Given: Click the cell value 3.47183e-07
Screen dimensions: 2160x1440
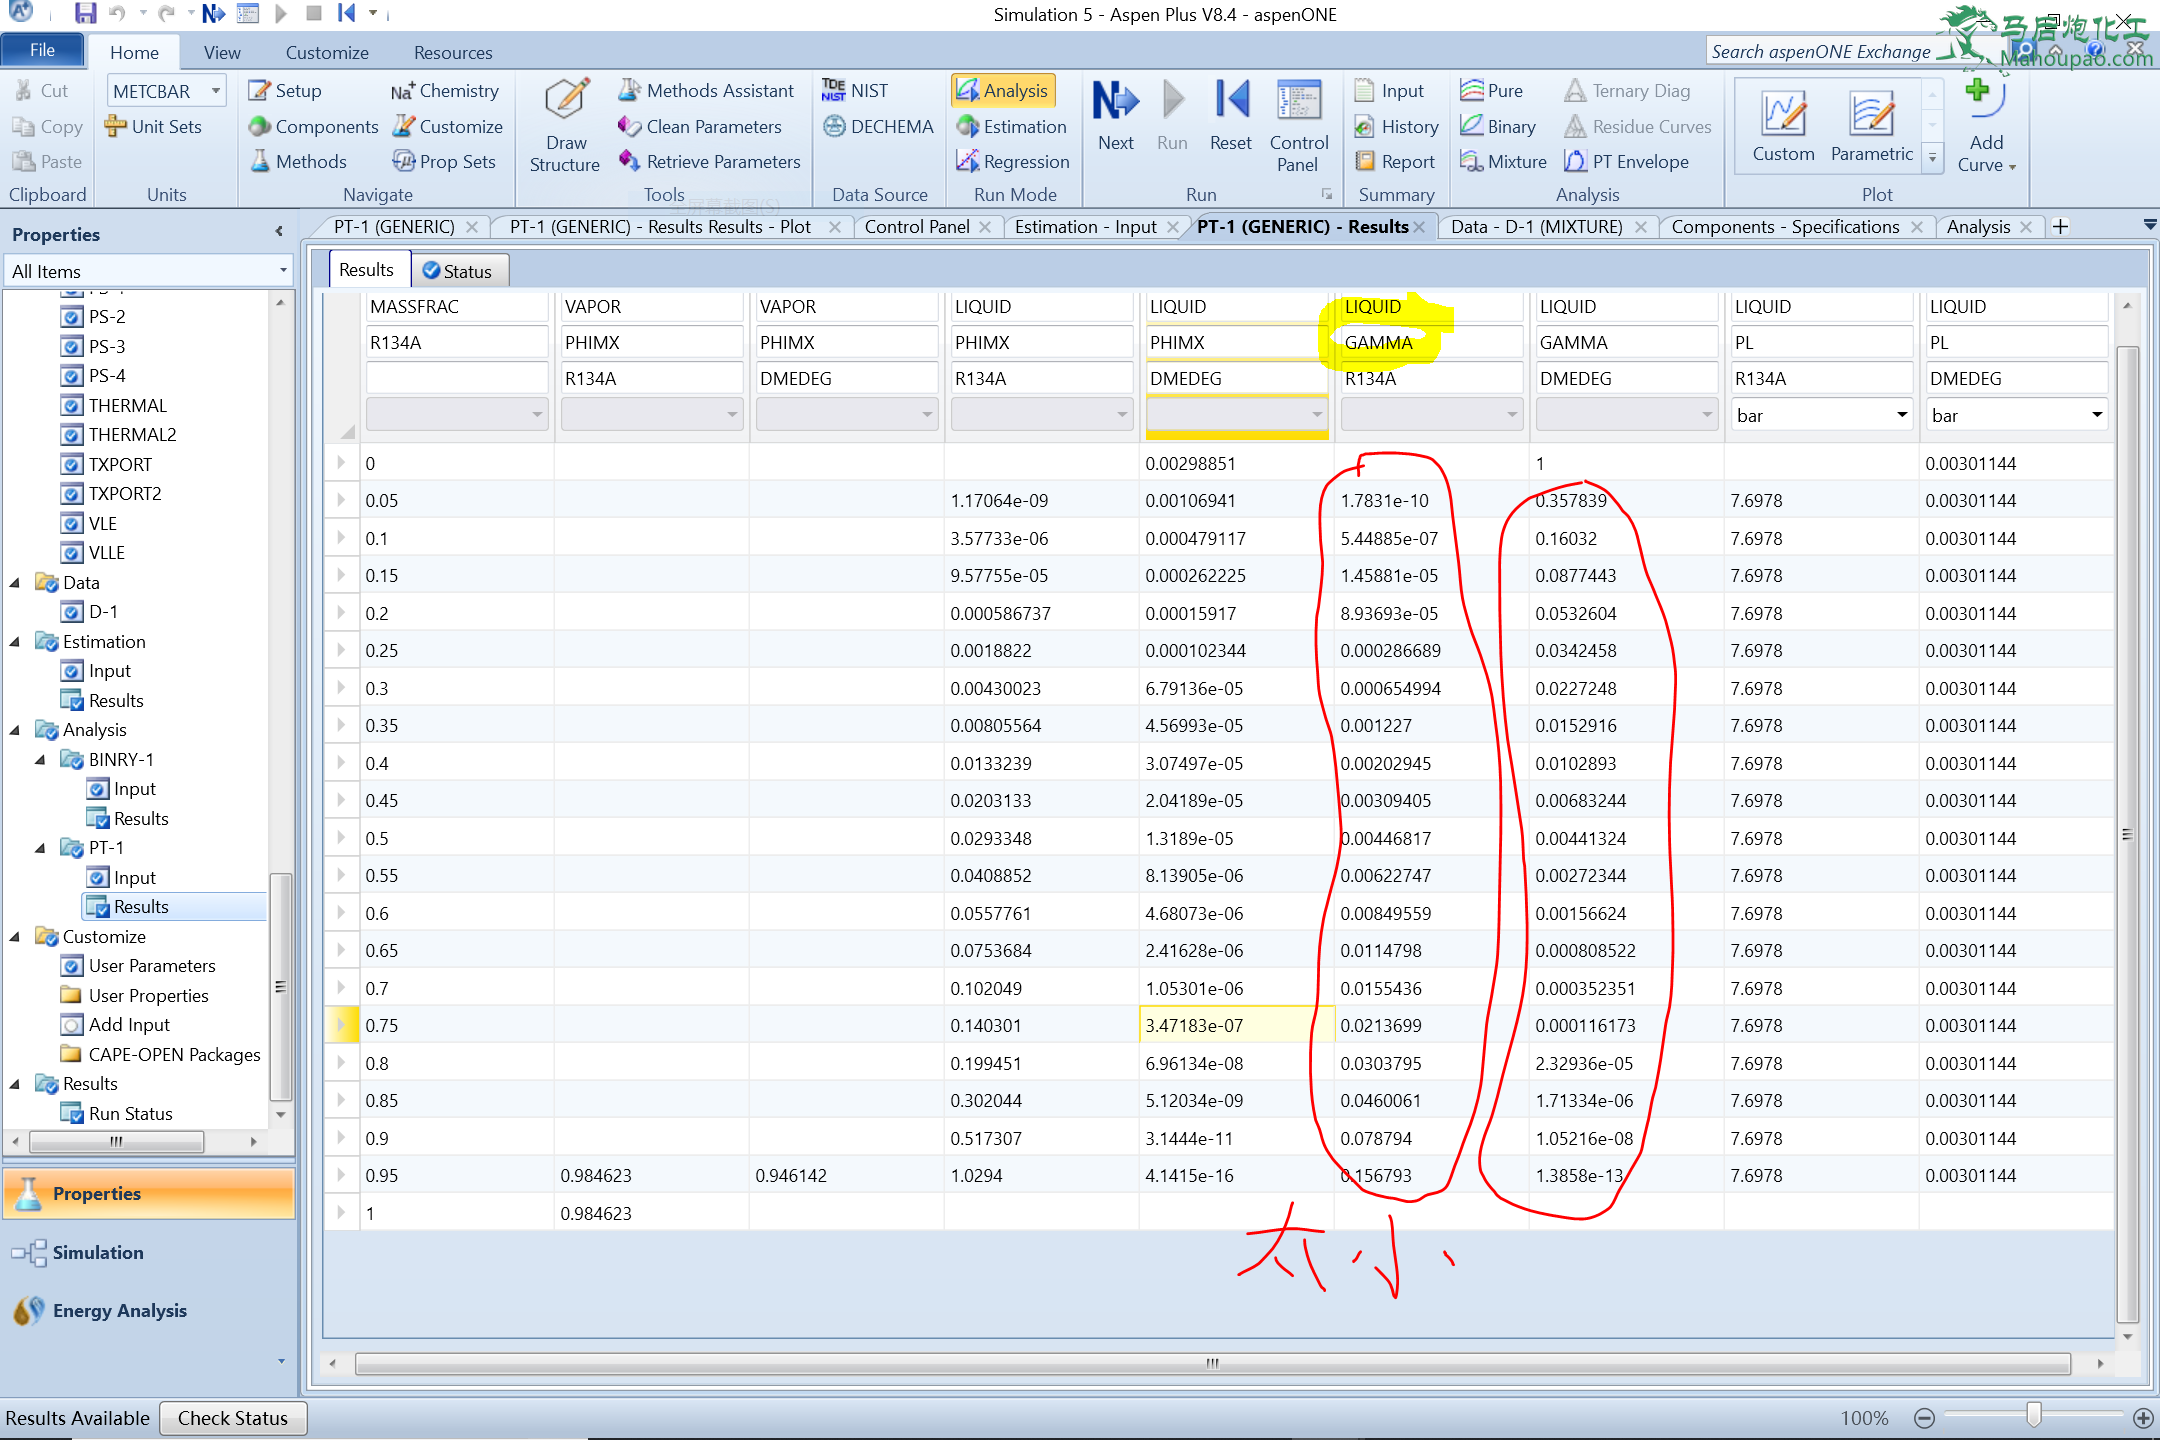Looking at the screenshot, I should tap(1235, 1026).
